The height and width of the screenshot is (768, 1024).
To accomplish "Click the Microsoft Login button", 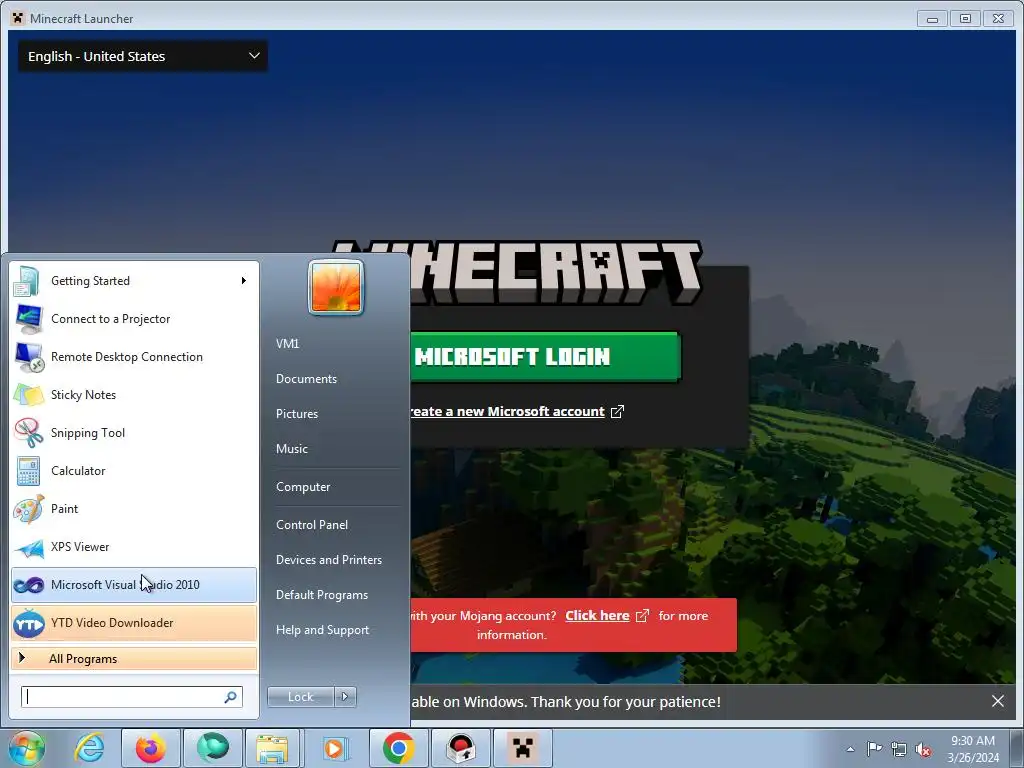I will (x=545, y=357).
